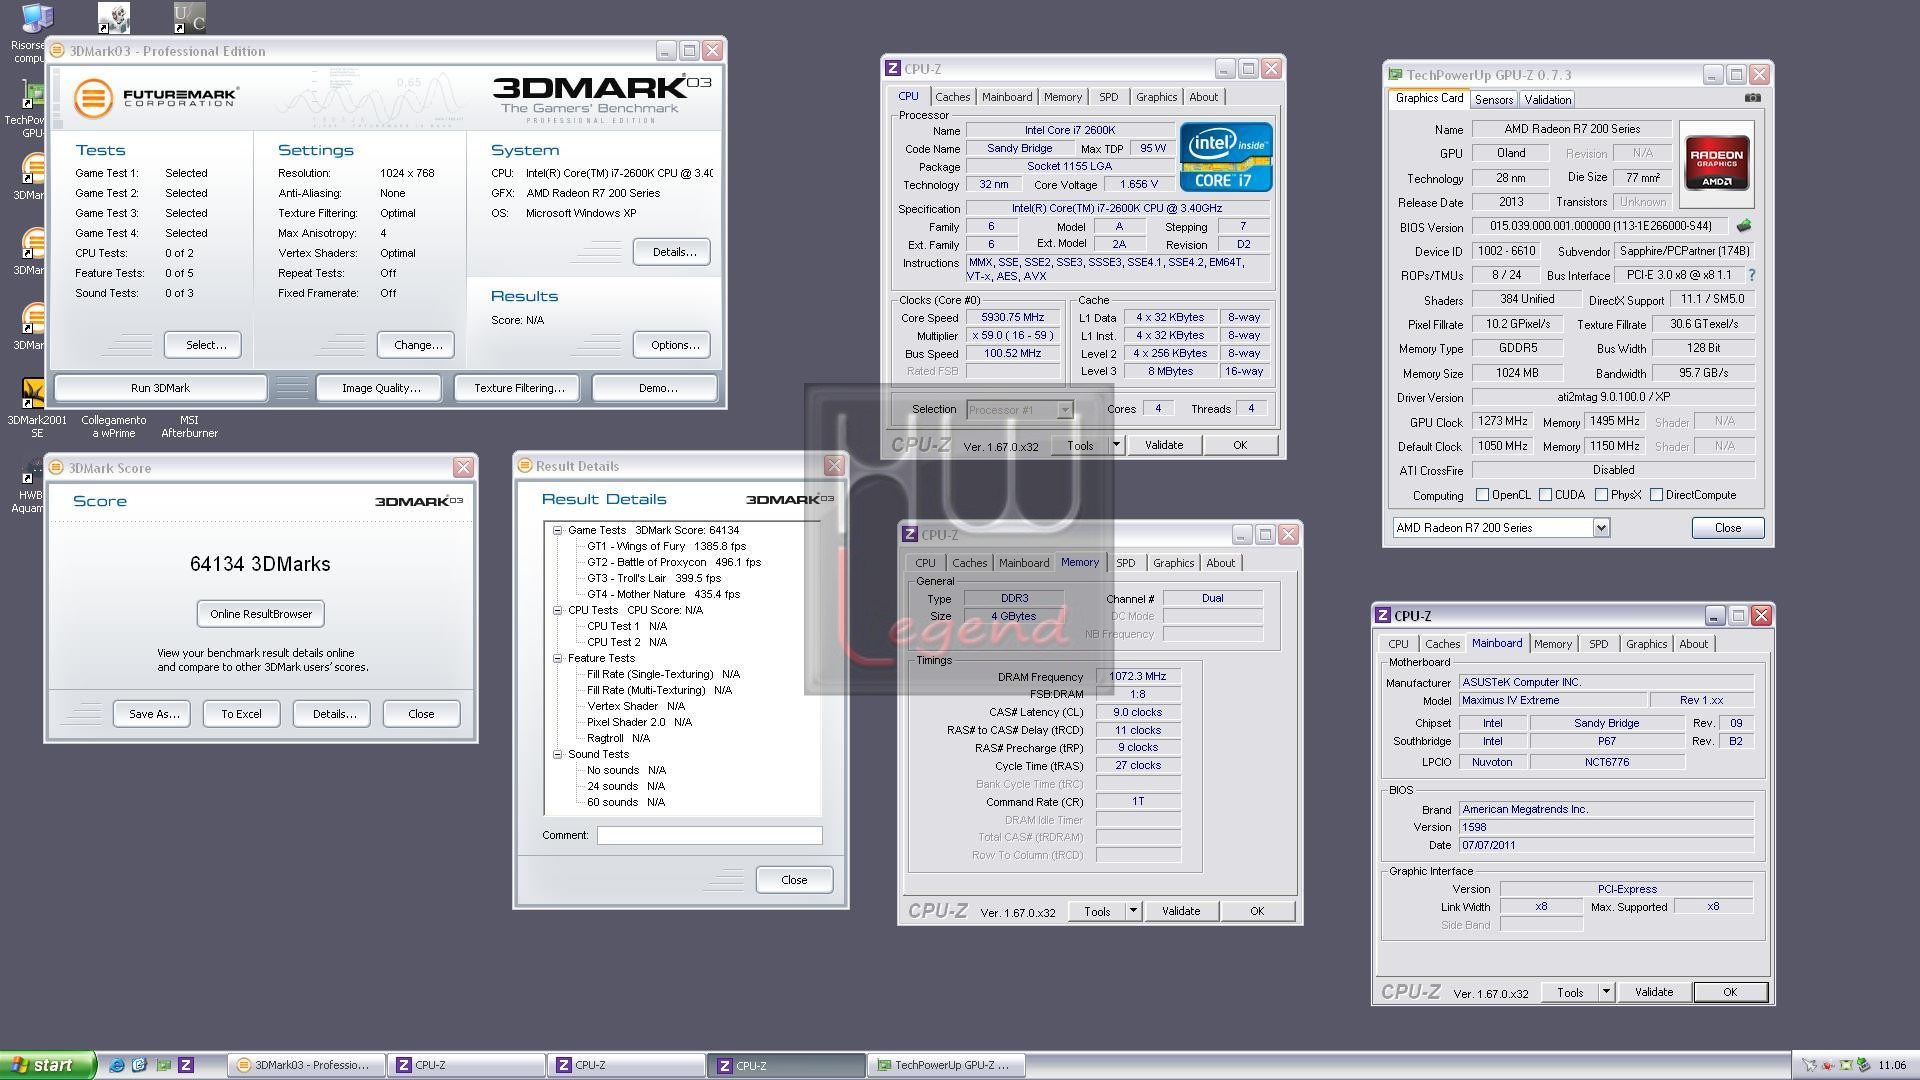
Task: Open Risorse del computer desktop icon
Action: pyautogui.click(x=36, y=19)
